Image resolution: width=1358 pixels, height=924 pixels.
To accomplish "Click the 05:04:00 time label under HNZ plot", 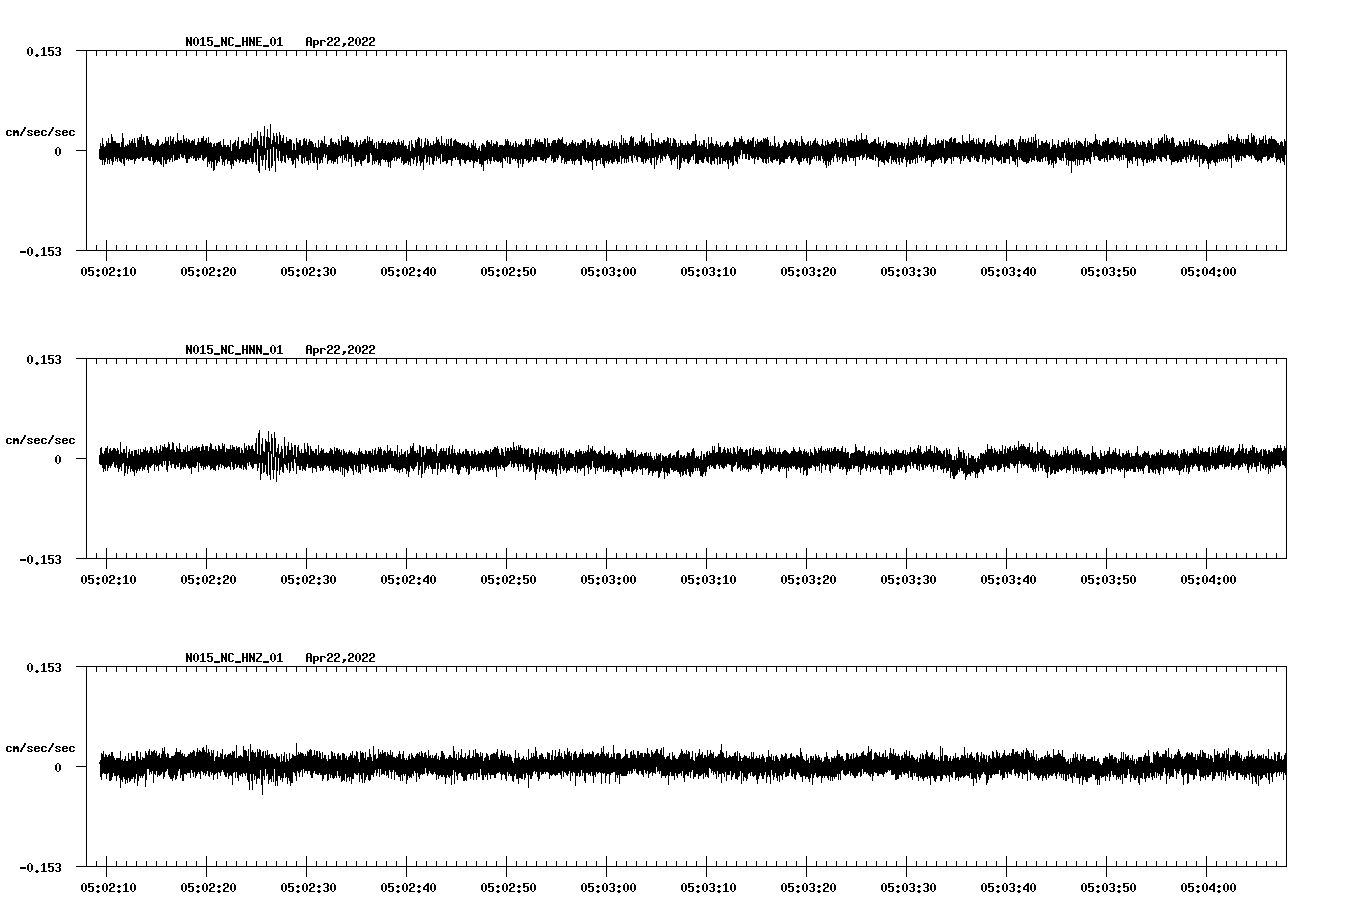I will pos(1208,887).
